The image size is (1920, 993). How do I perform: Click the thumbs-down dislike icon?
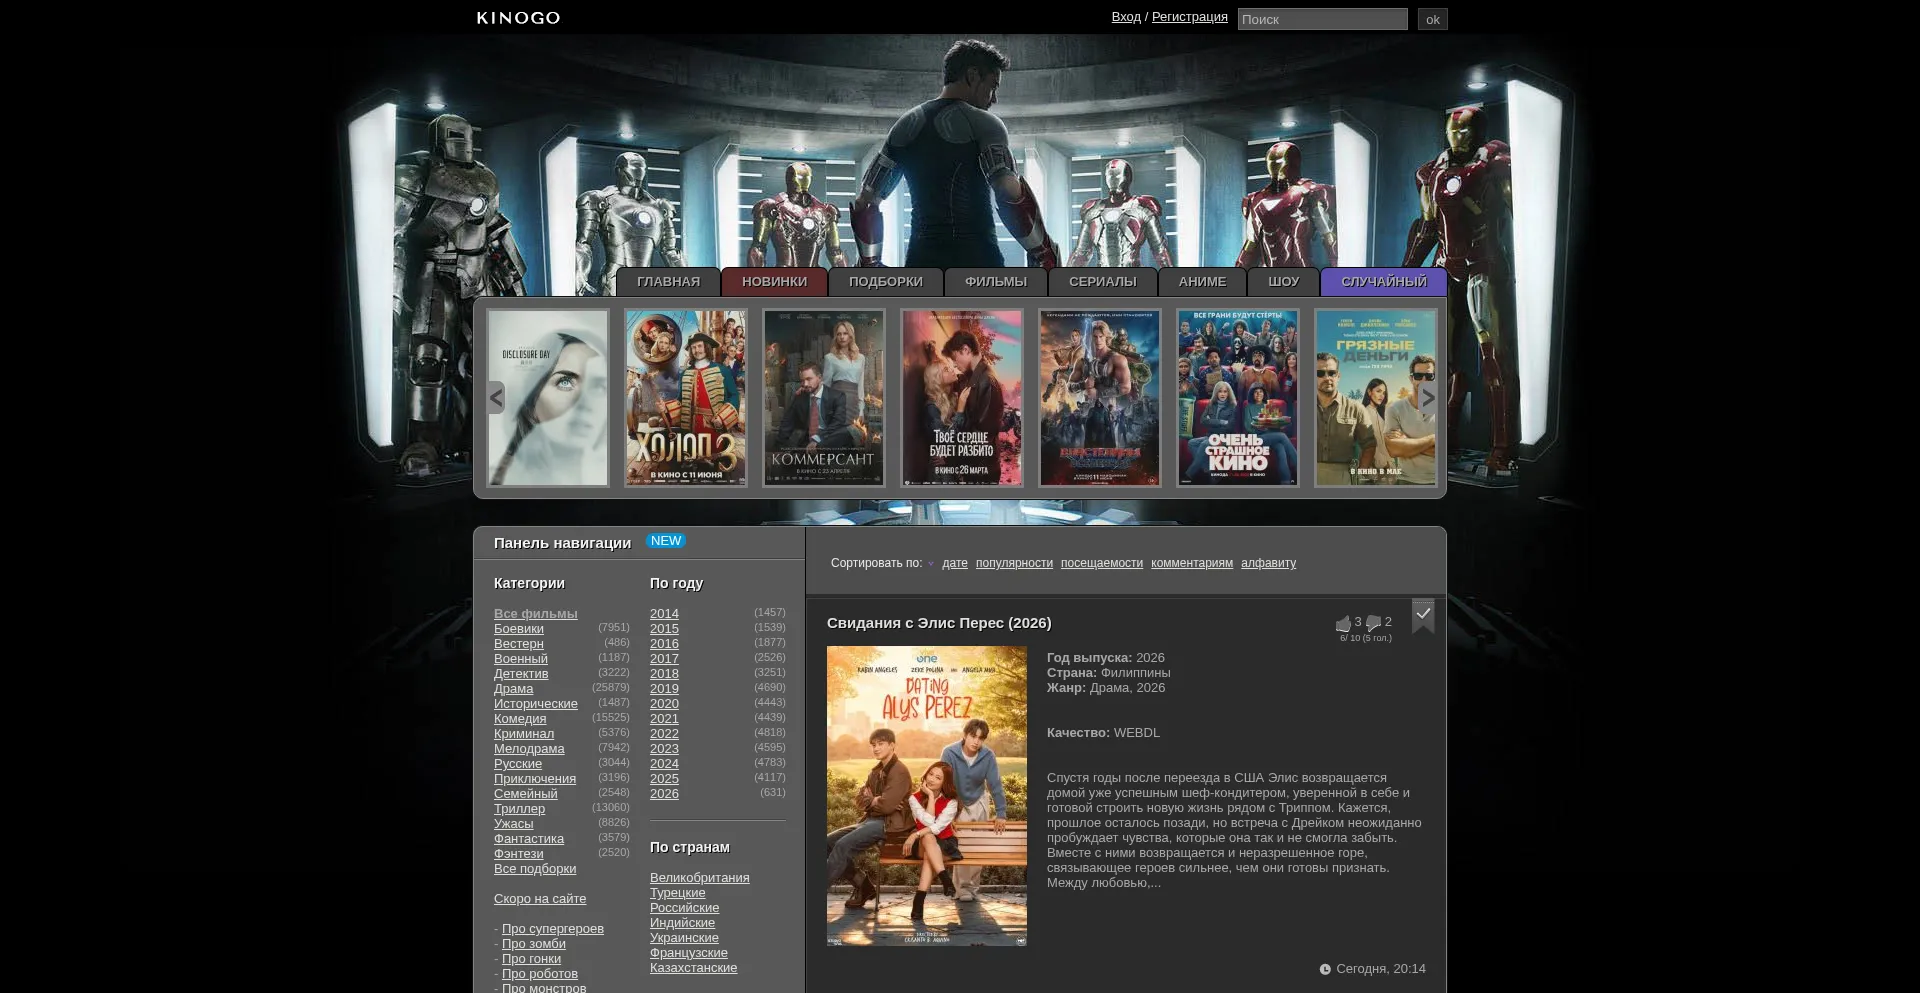pos(1374,624)
